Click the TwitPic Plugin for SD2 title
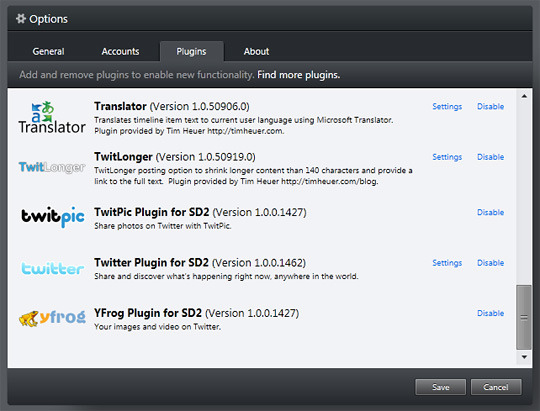540x411 pixels. 200,212
